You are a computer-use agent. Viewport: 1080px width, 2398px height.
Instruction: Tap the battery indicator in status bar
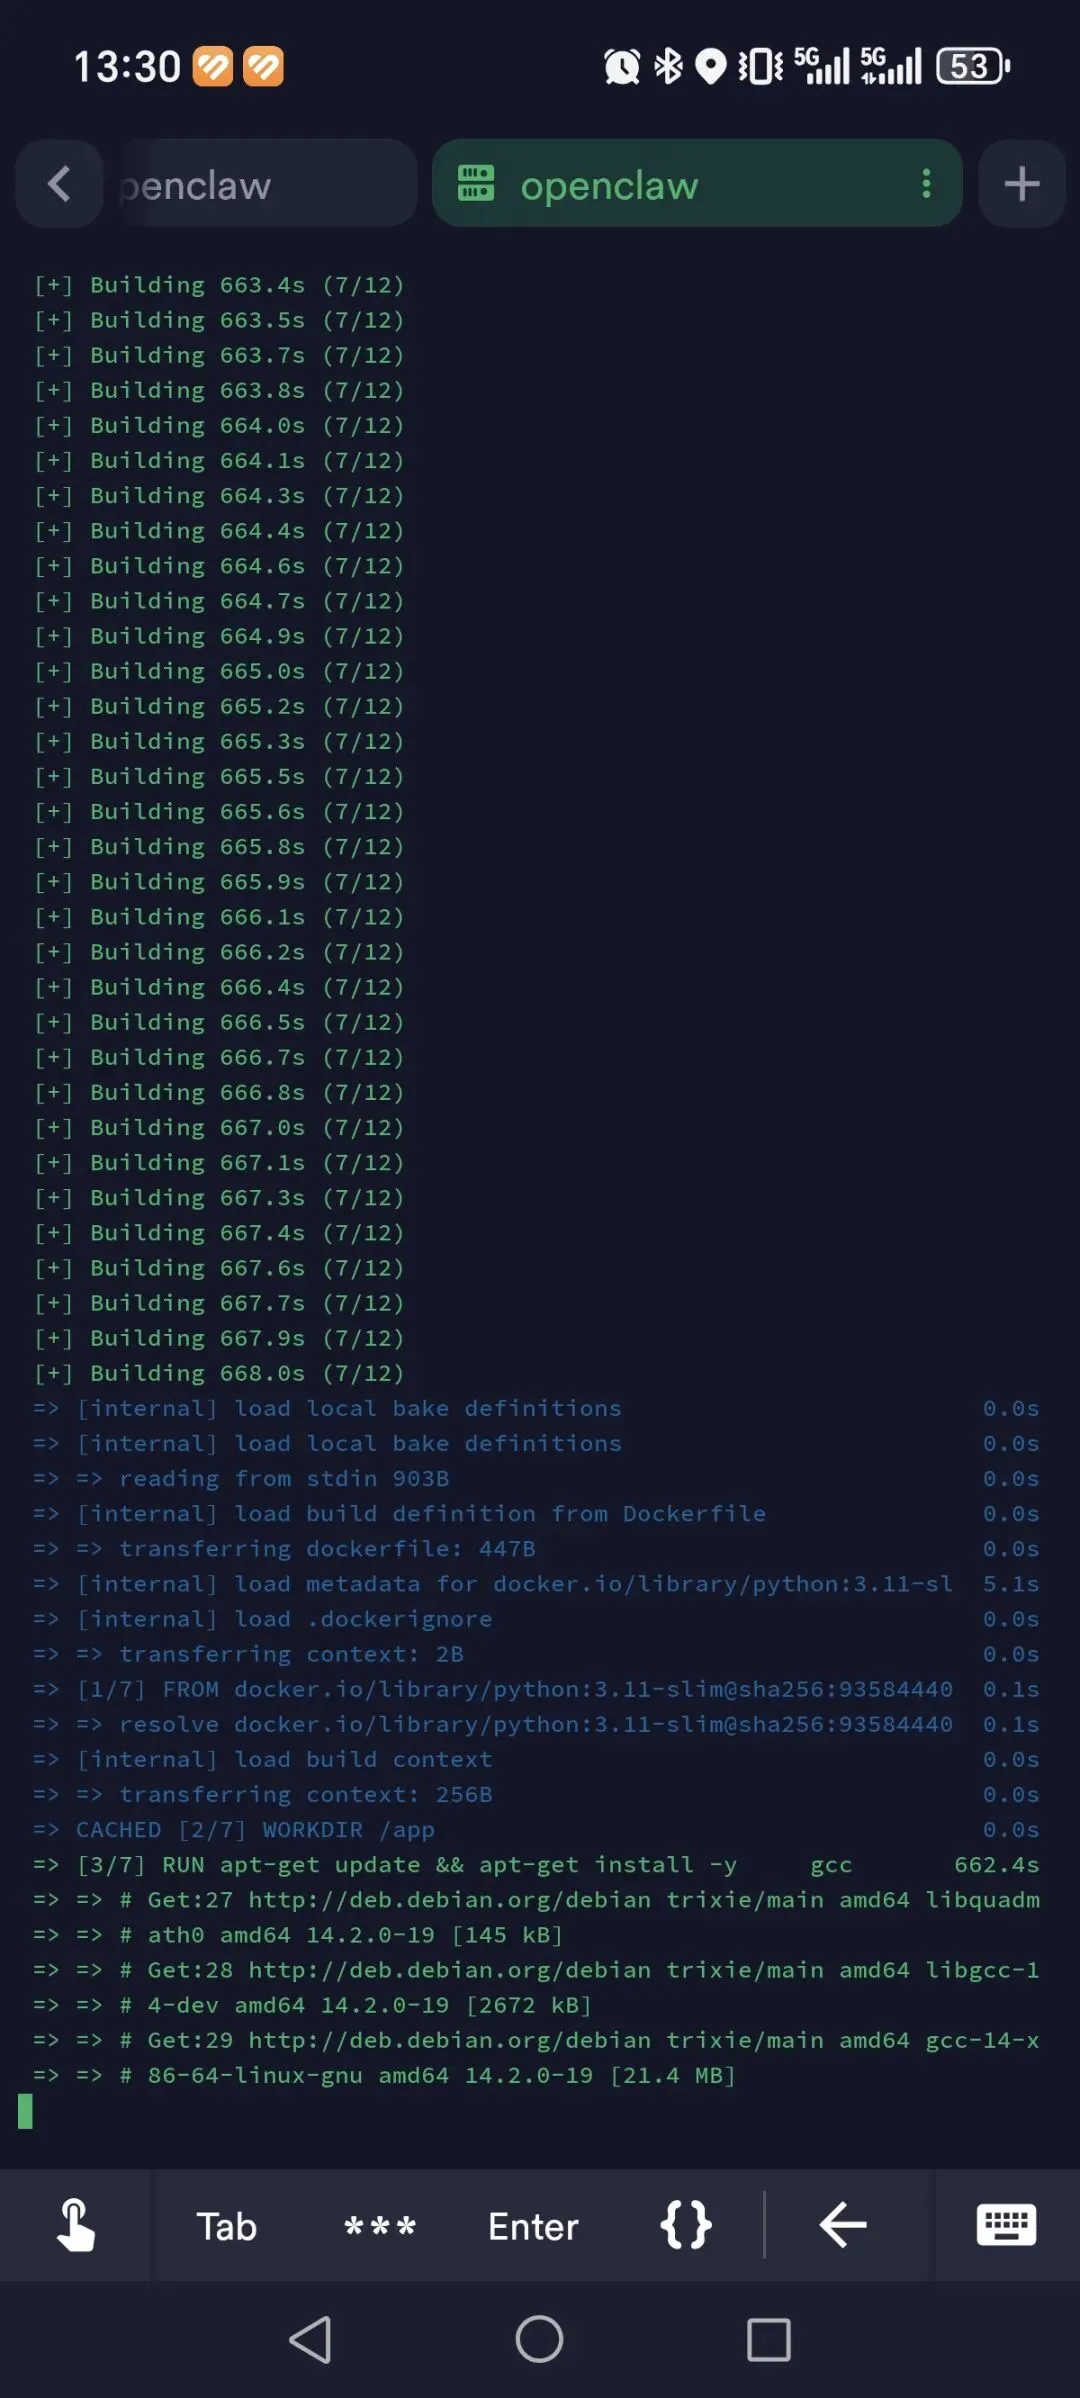(x=972, y=66)
